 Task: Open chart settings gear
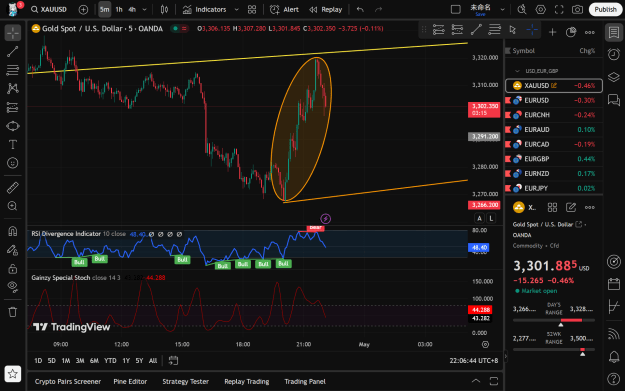tap(540, 10)
